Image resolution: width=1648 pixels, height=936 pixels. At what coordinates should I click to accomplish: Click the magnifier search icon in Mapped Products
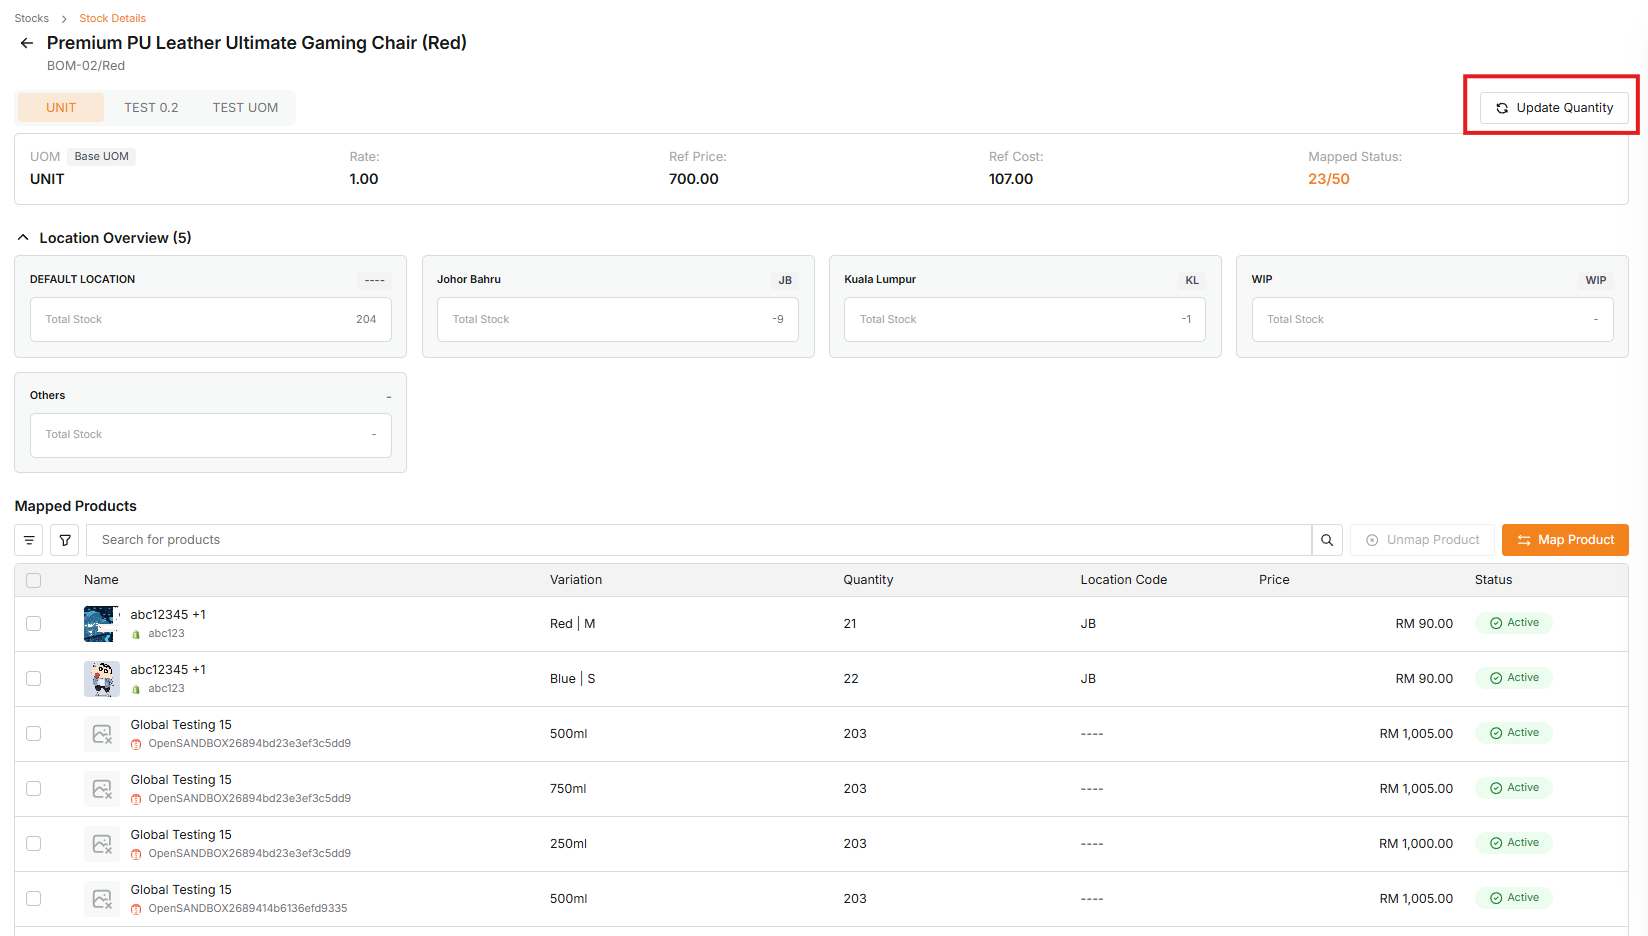click(1327, 540)
